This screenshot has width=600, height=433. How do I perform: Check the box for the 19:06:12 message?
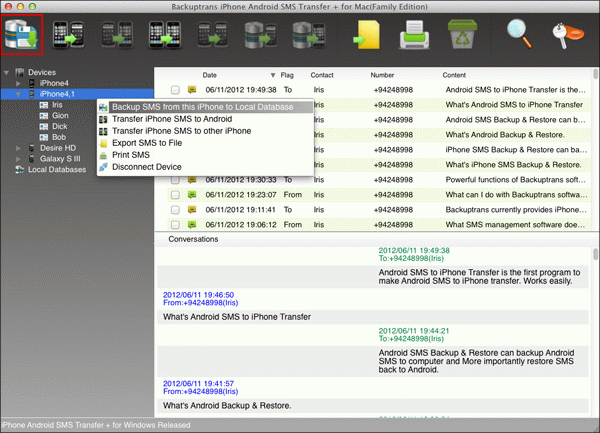click(175, 225)
